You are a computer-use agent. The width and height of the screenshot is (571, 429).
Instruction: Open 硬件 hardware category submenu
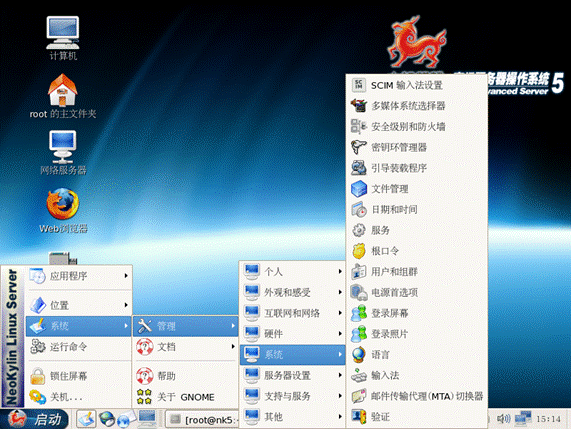292,334
